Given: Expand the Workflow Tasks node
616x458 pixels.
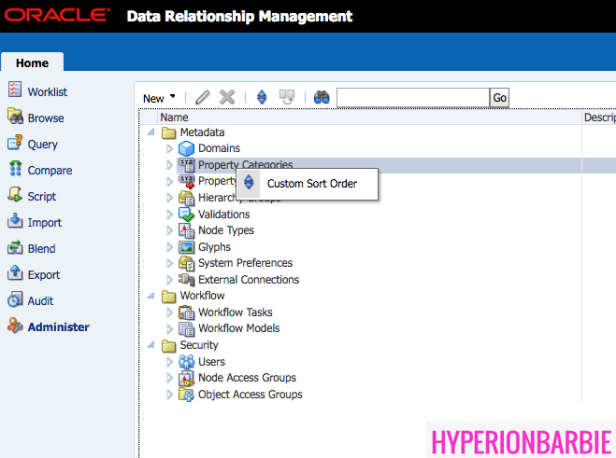Looking at the screenshot, I should point(169,313).
